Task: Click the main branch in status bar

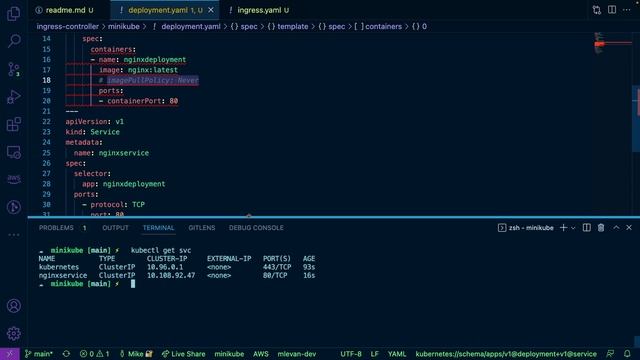Action: coord(39,354)
